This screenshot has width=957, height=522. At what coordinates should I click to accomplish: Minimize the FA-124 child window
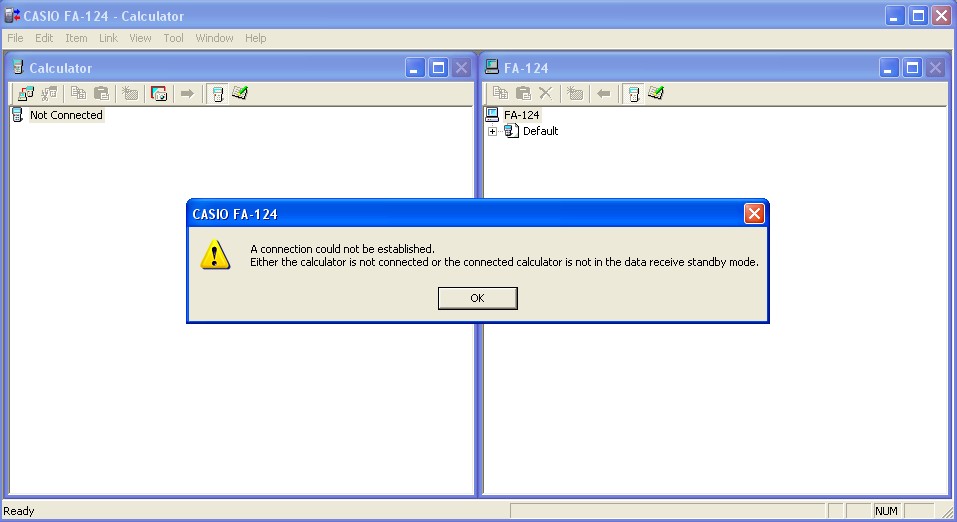click(889, 68)
